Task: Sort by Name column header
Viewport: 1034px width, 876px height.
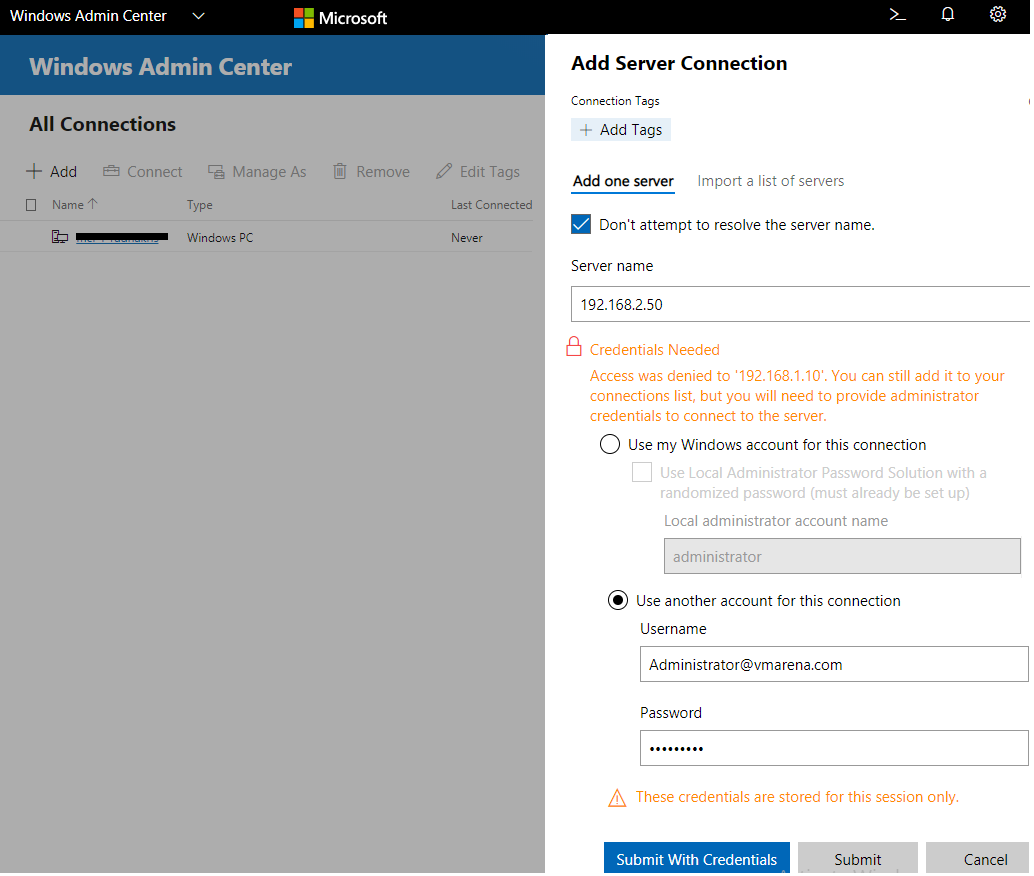Action: [75, 204]
